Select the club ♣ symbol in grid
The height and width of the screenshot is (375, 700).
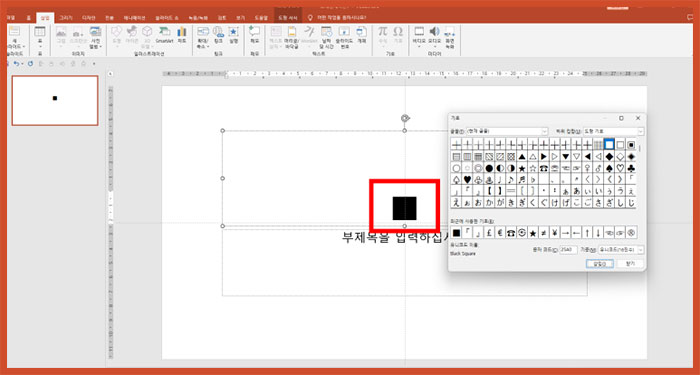(x=631, y=168)
